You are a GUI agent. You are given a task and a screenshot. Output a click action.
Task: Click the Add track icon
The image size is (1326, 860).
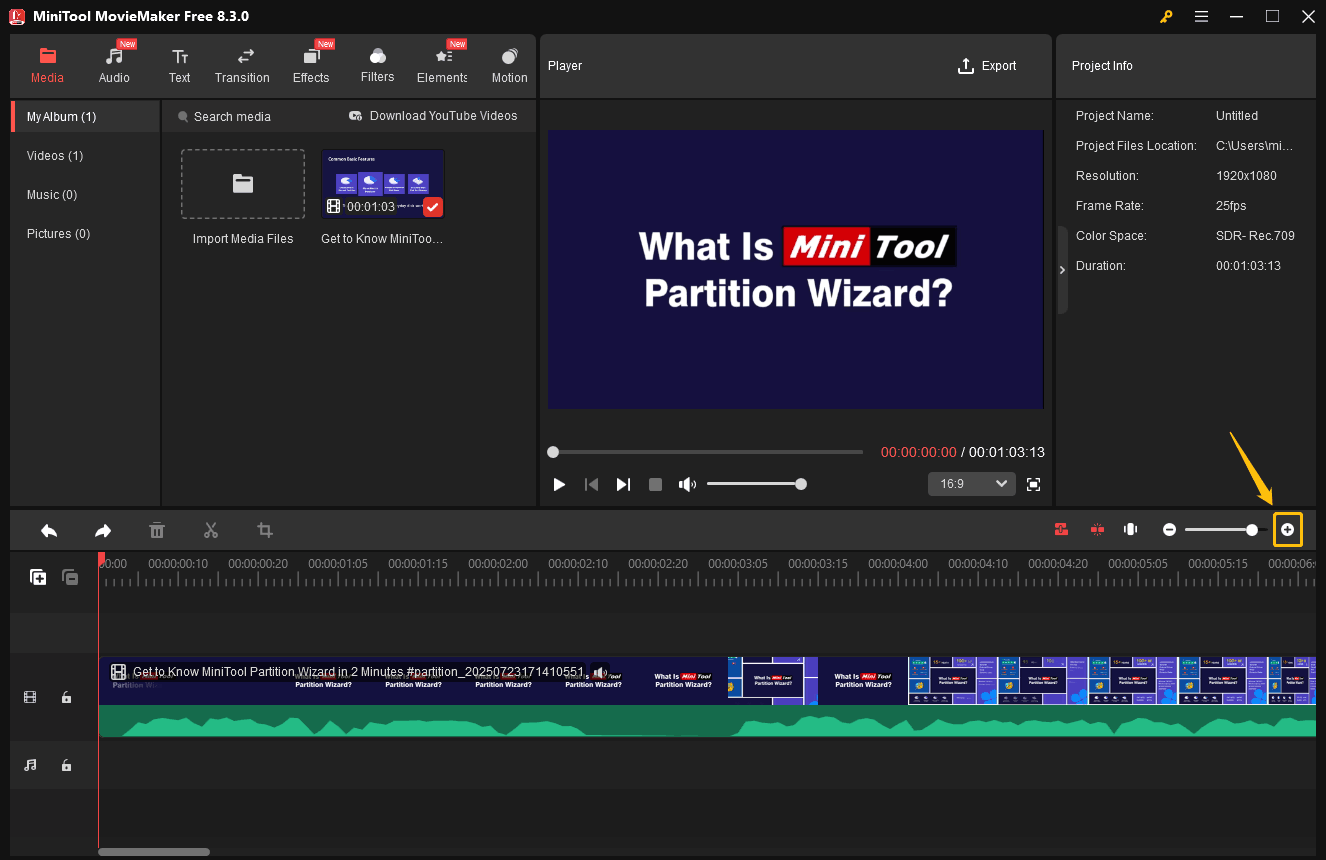(x=38, y=577)
